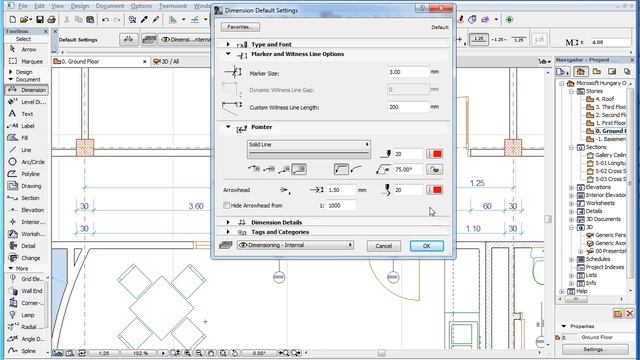Enable Hide Arrowhead from checkbox
640x360 pixels.
227,205
